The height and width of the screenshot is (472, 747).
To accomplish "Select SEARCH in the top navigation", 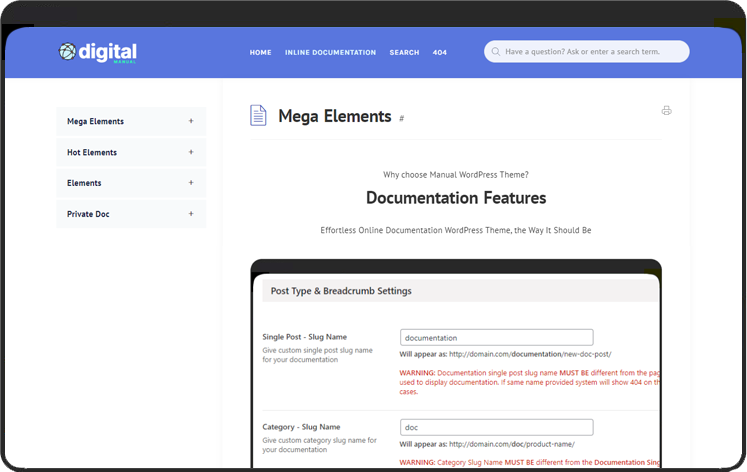I will point(404,52).
